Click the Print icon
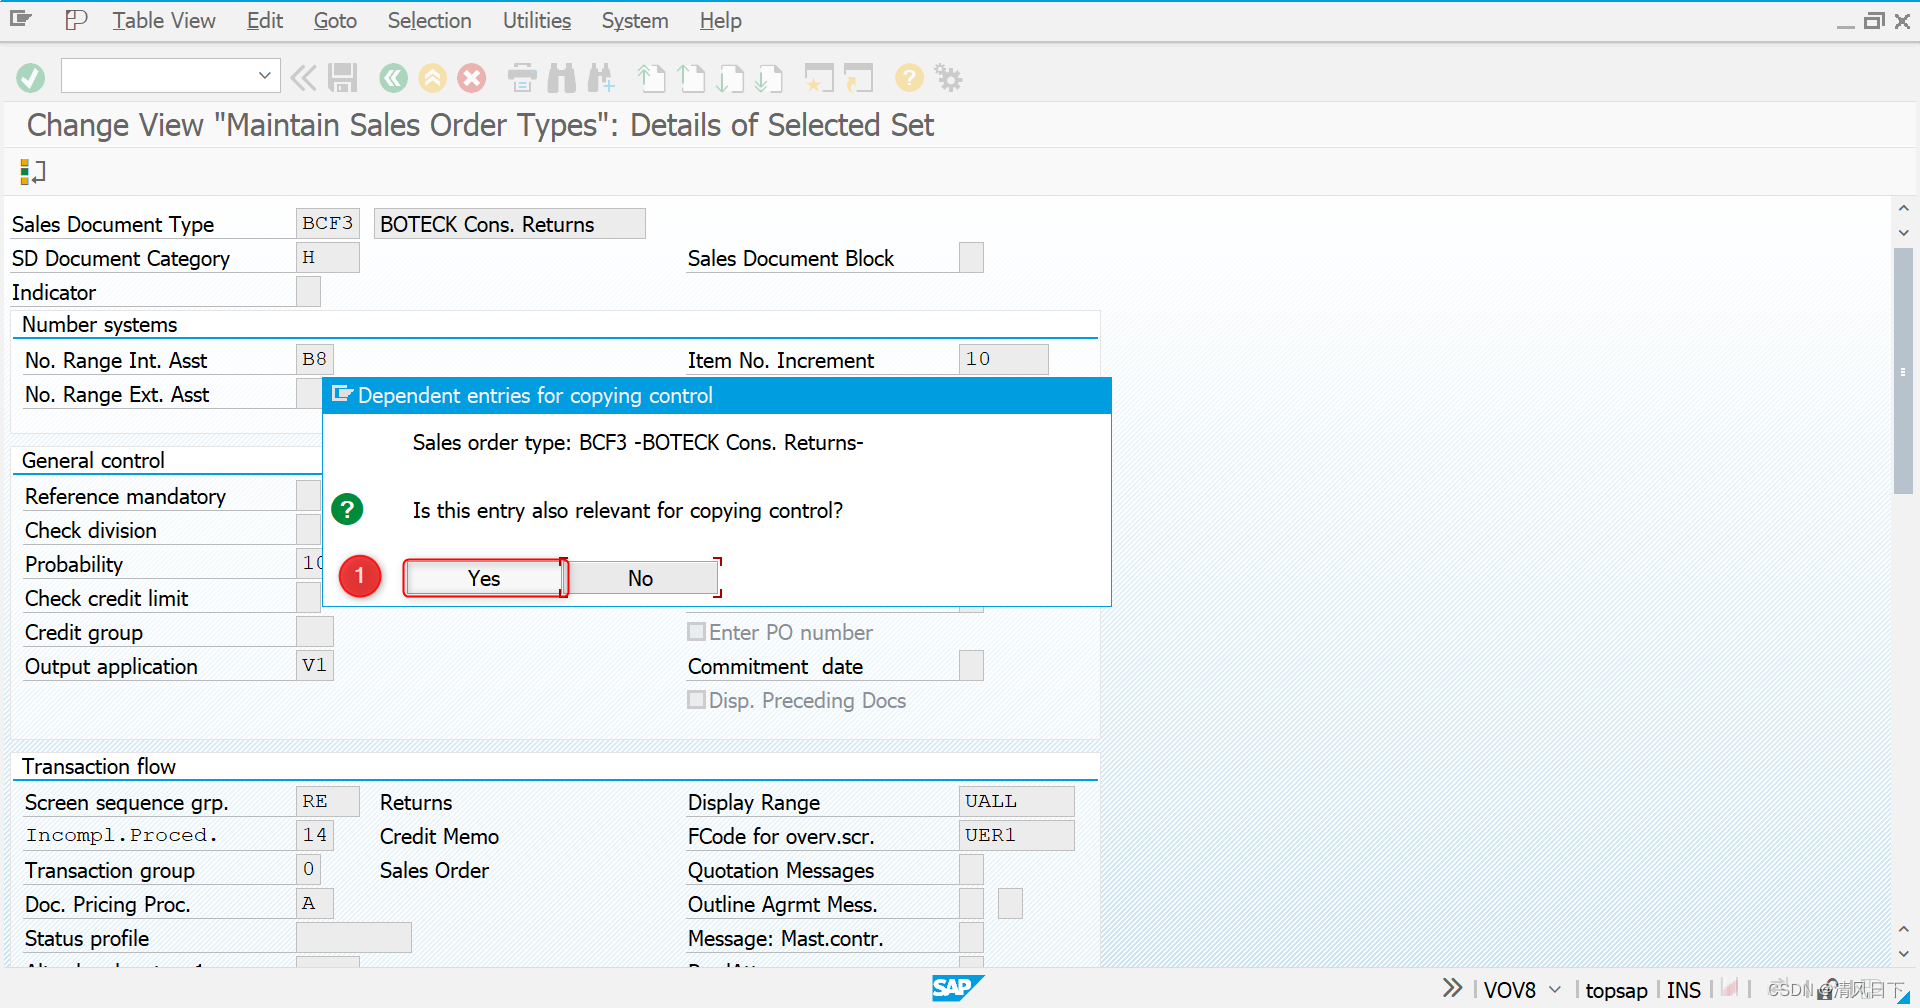The width and height of the screenshot is (1920, 1008). pos(522,78)
